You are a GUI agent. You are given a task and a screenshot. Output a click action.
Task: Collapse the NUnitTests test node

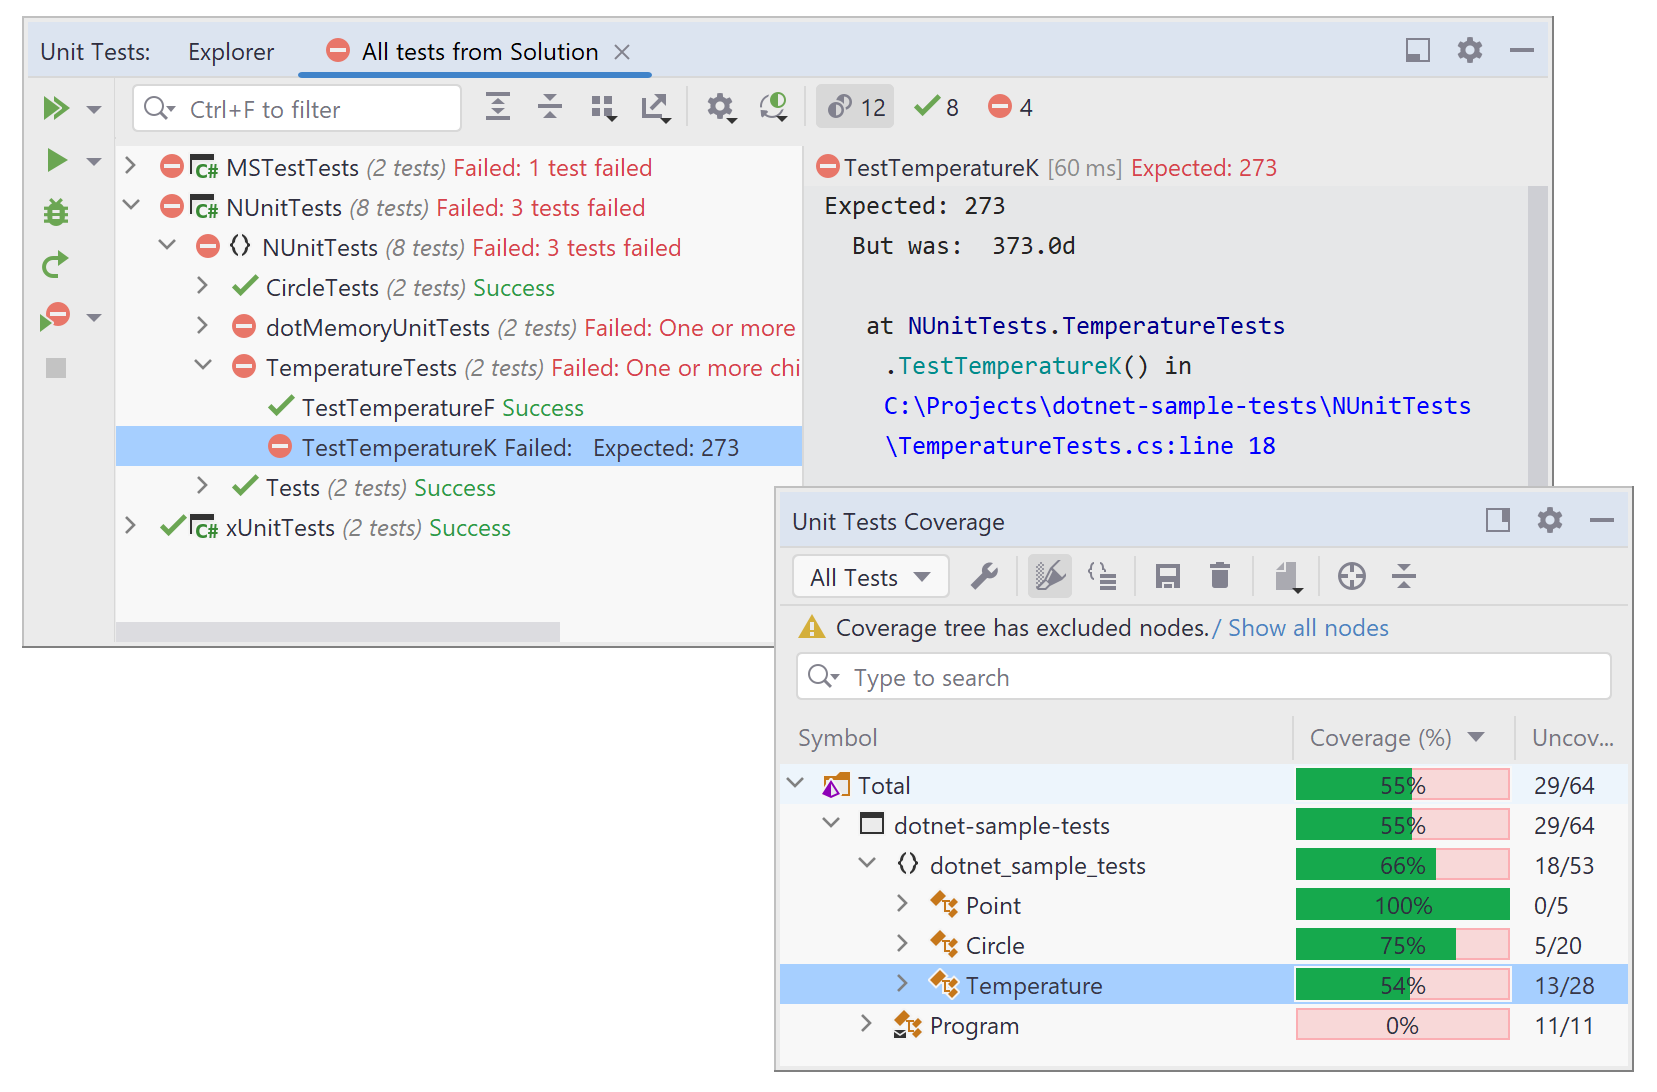coord(131,207)
